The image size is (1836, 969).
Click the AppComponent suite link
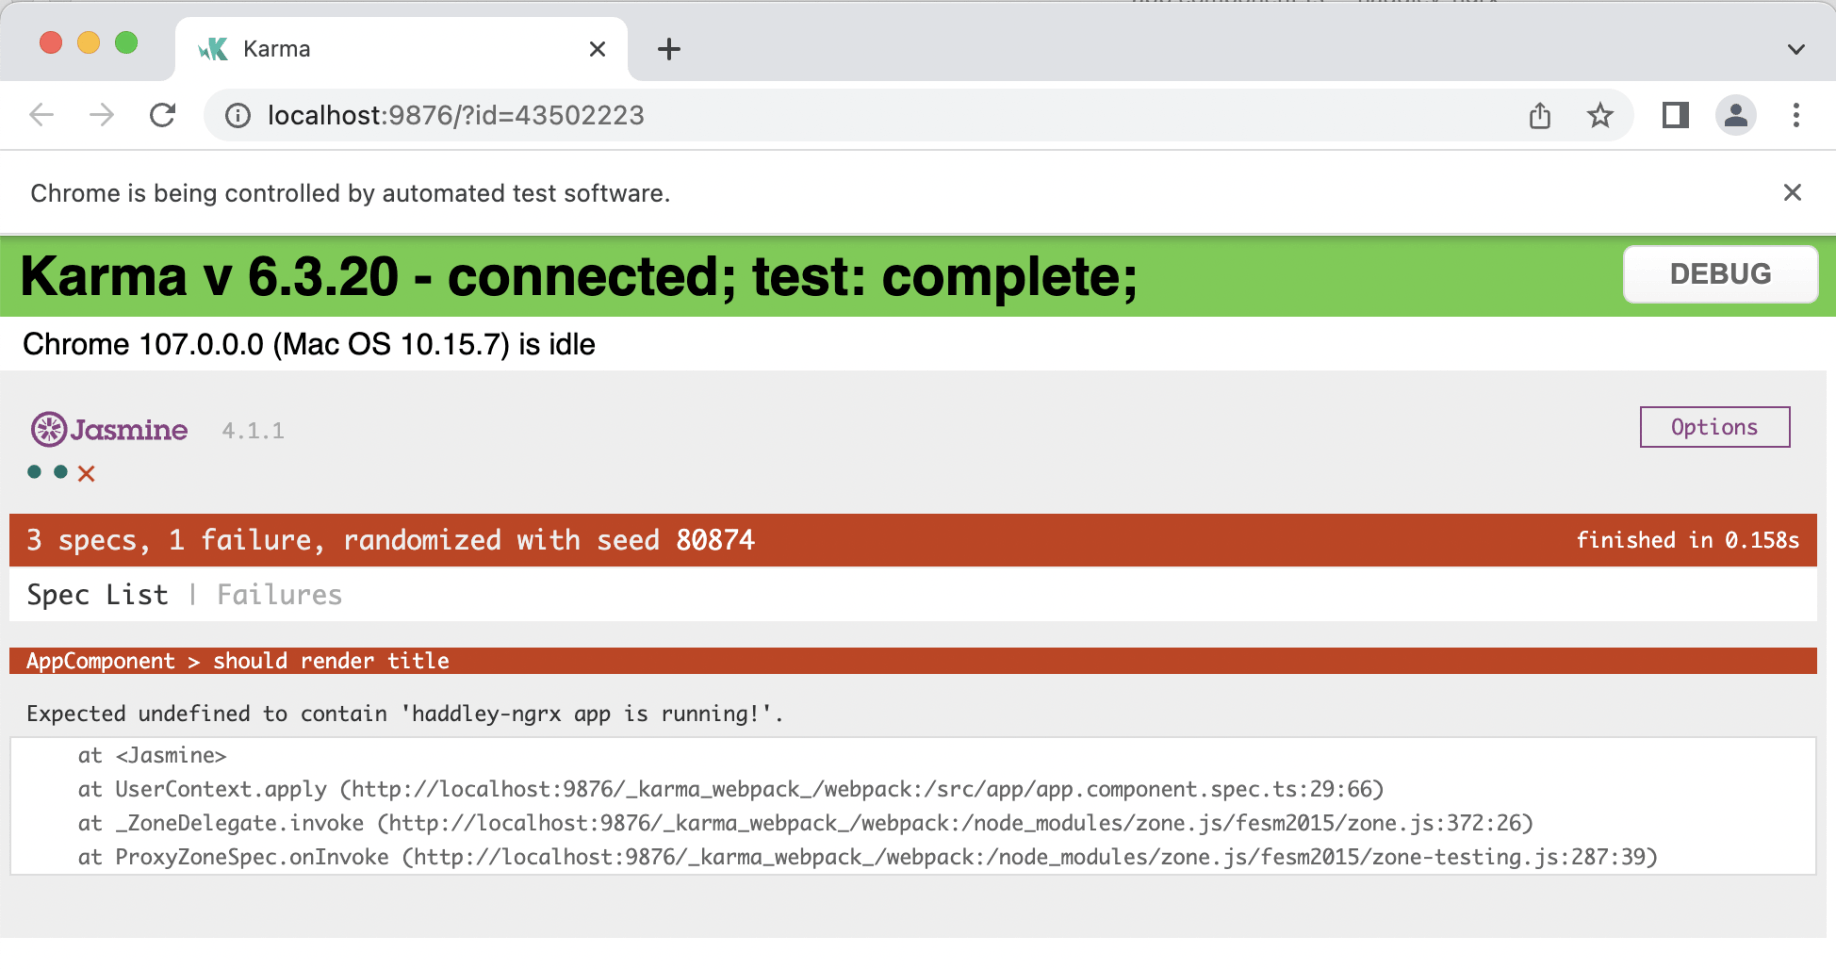coord(100,661)
